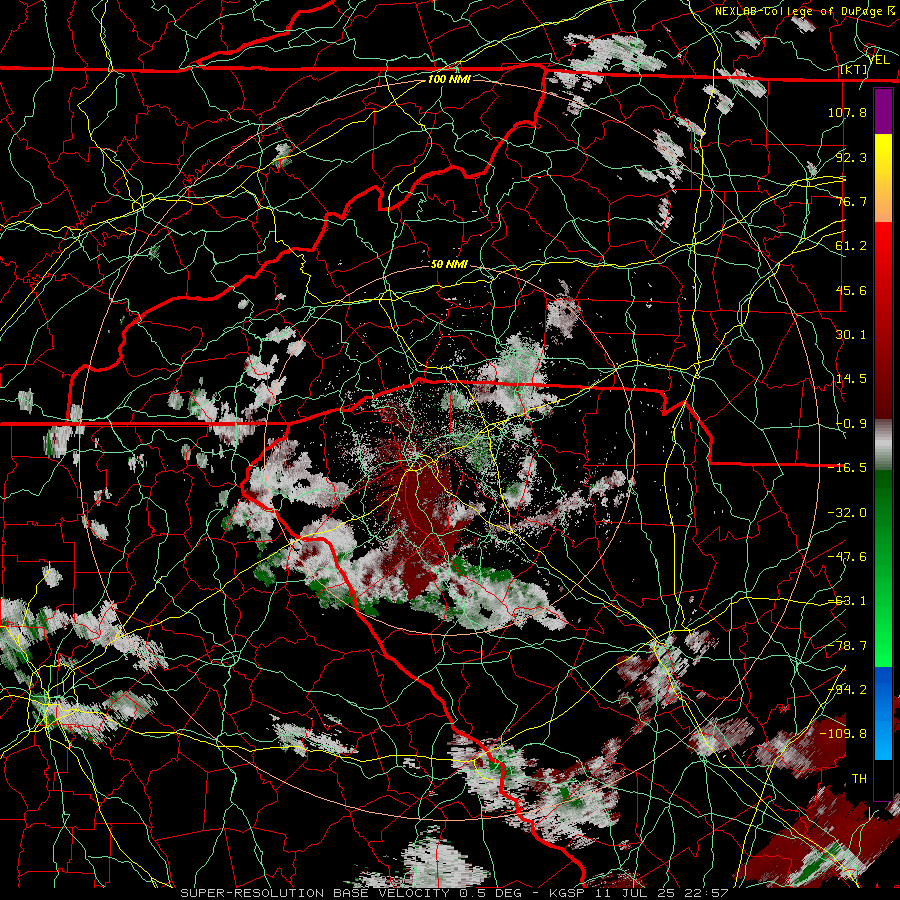This screenshot has width=900, height=900.
Task: Click the -0.9 value on velocity scale
Action: tap(851, 424)
